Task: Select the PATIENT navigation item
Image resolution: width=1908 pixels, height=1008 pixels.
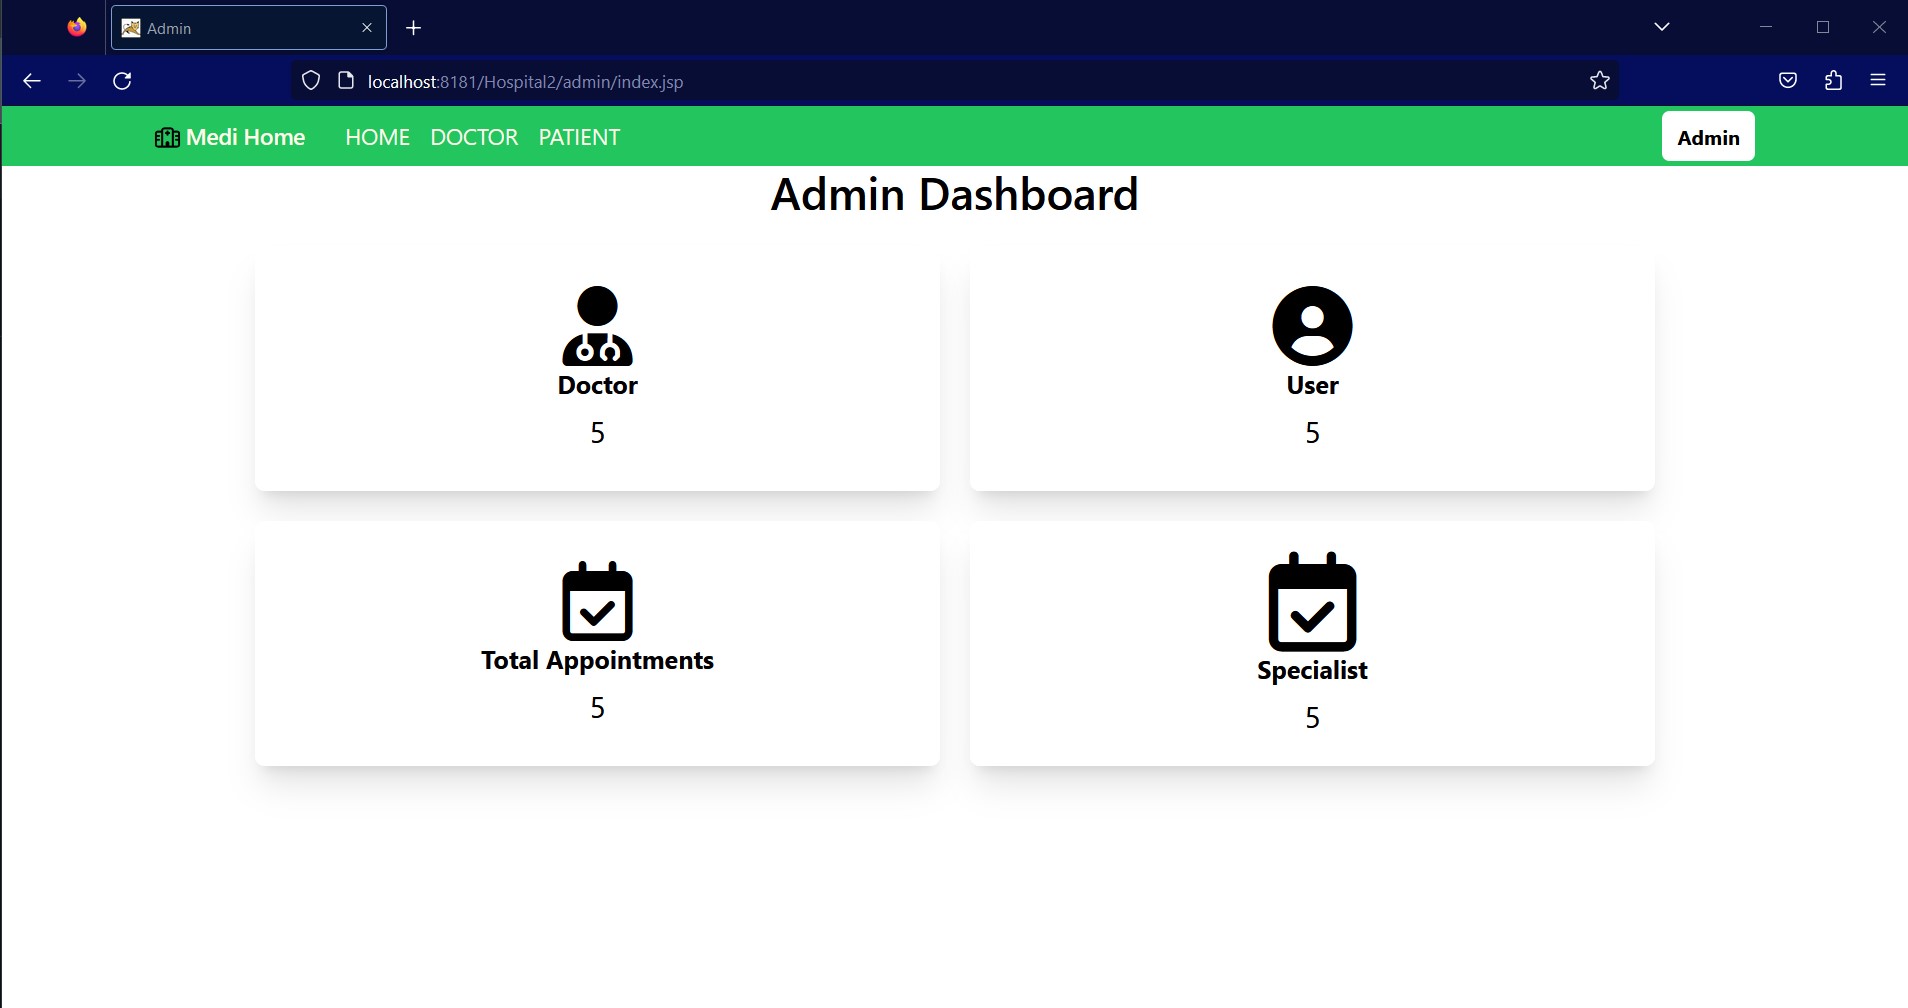Action: tap(578, 137)
